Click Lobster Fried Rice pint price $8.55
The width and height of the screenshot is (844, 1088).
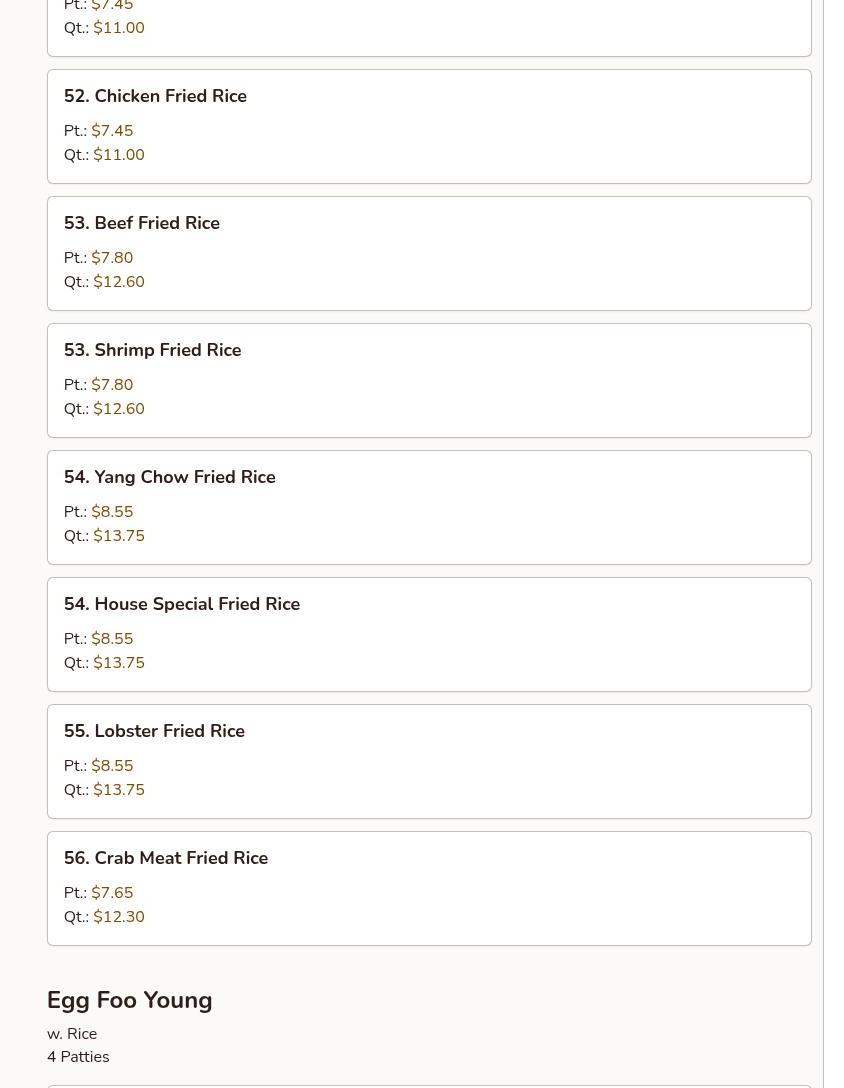(x=112, y=766)
